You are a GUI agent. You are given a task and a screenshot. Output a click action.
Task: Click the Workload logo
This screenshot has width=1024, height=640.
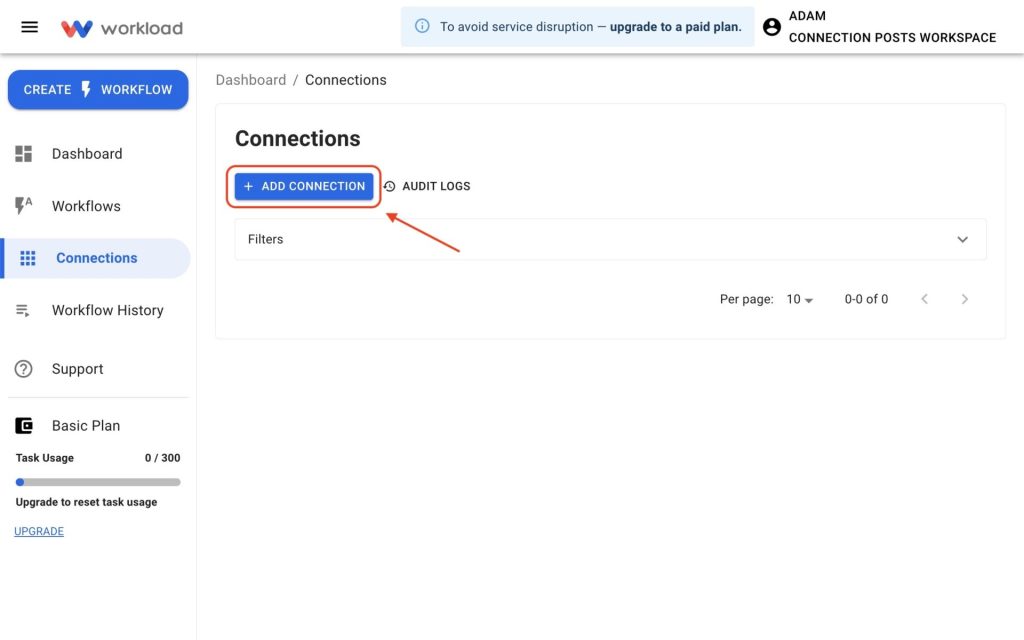(121, 28)
